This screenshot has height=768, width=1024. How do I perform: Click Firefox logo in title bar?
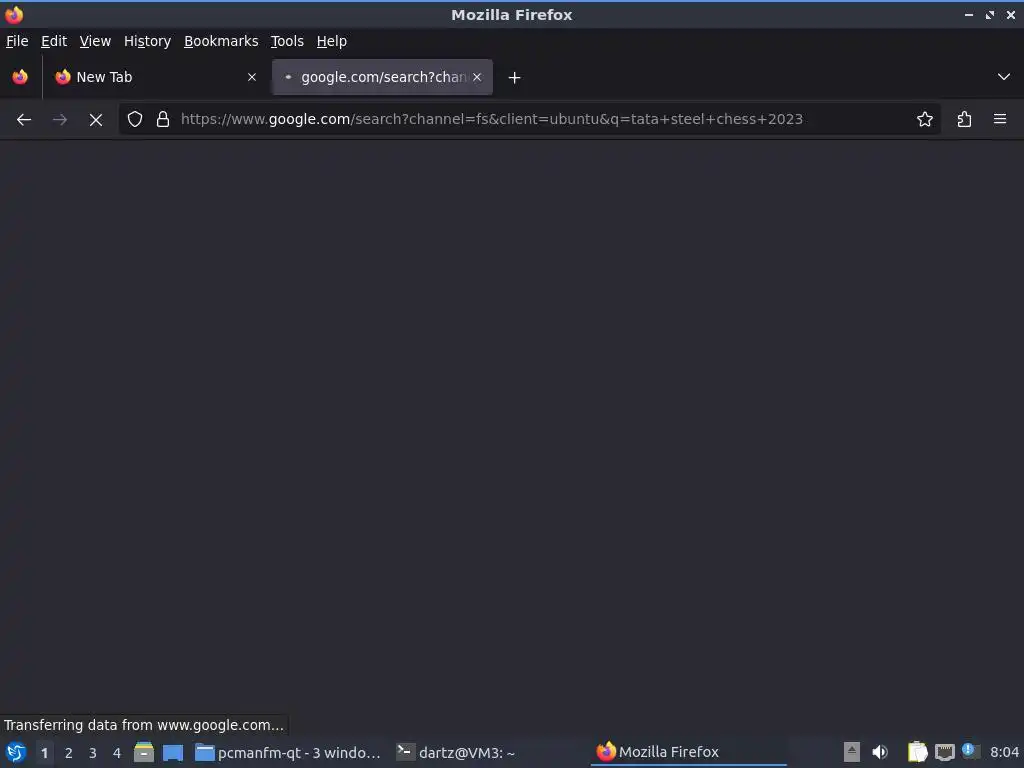[14, 14]
